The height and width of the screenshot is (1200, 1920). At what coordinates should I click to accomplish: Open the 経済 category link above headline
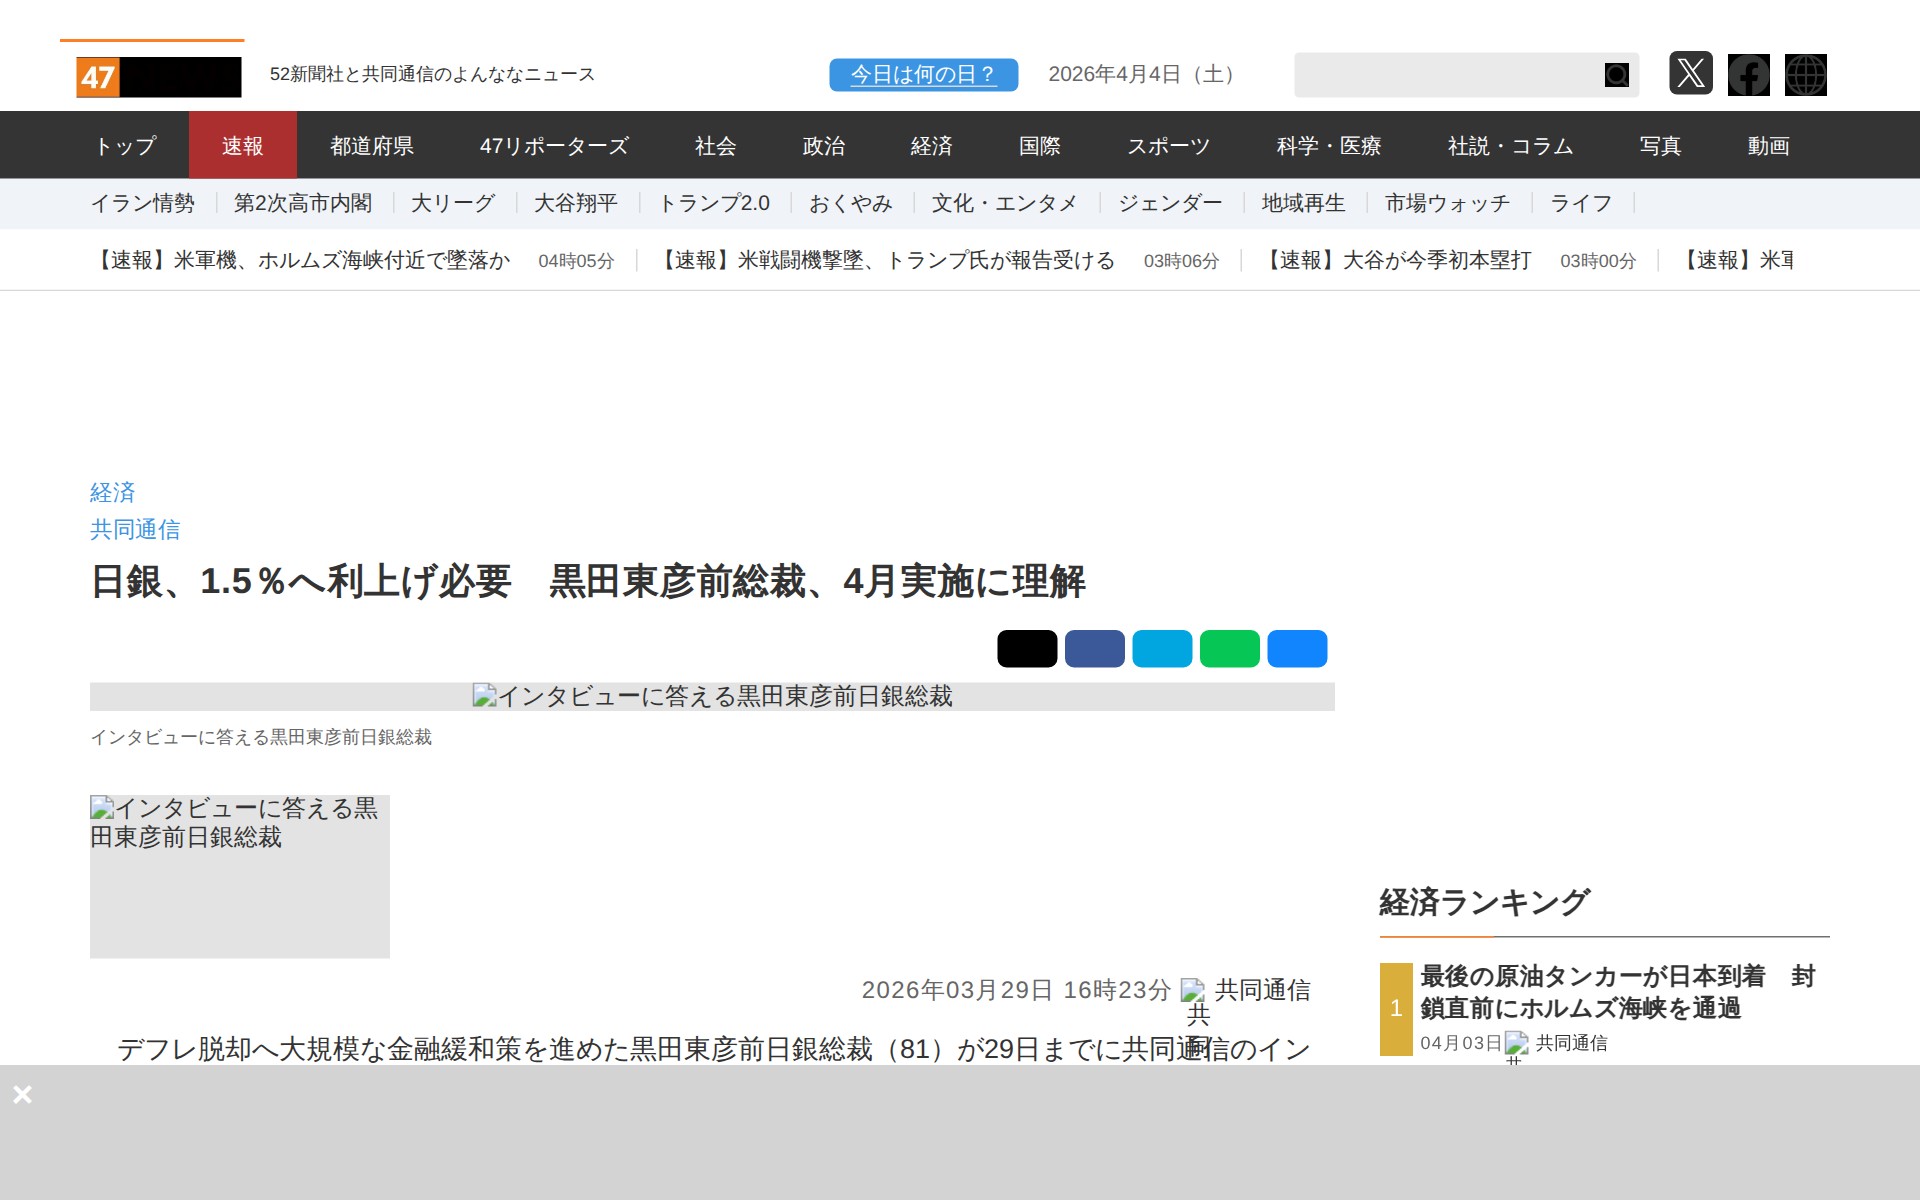[x=112, y=492]
